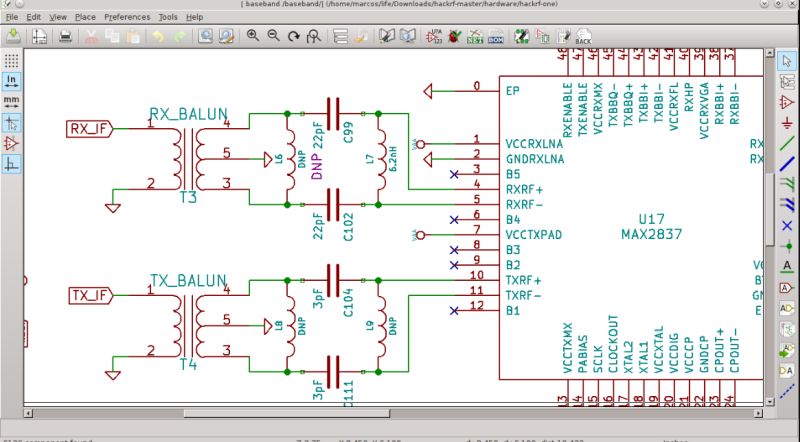Select the 6.2nH inductor value
The width and height of the screenshot is (800, 442).
click(392, 158)
